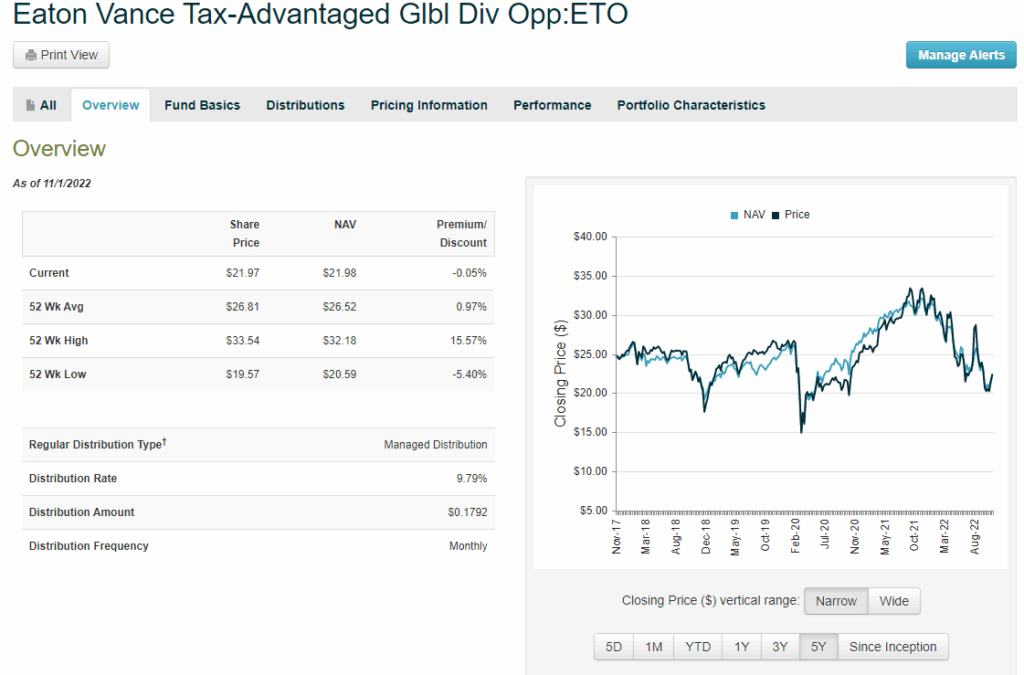Image resolution: width=1024 pixels, height=675 pixels.
Task: Click the Managed Distribution value
Action: (436, 445)
